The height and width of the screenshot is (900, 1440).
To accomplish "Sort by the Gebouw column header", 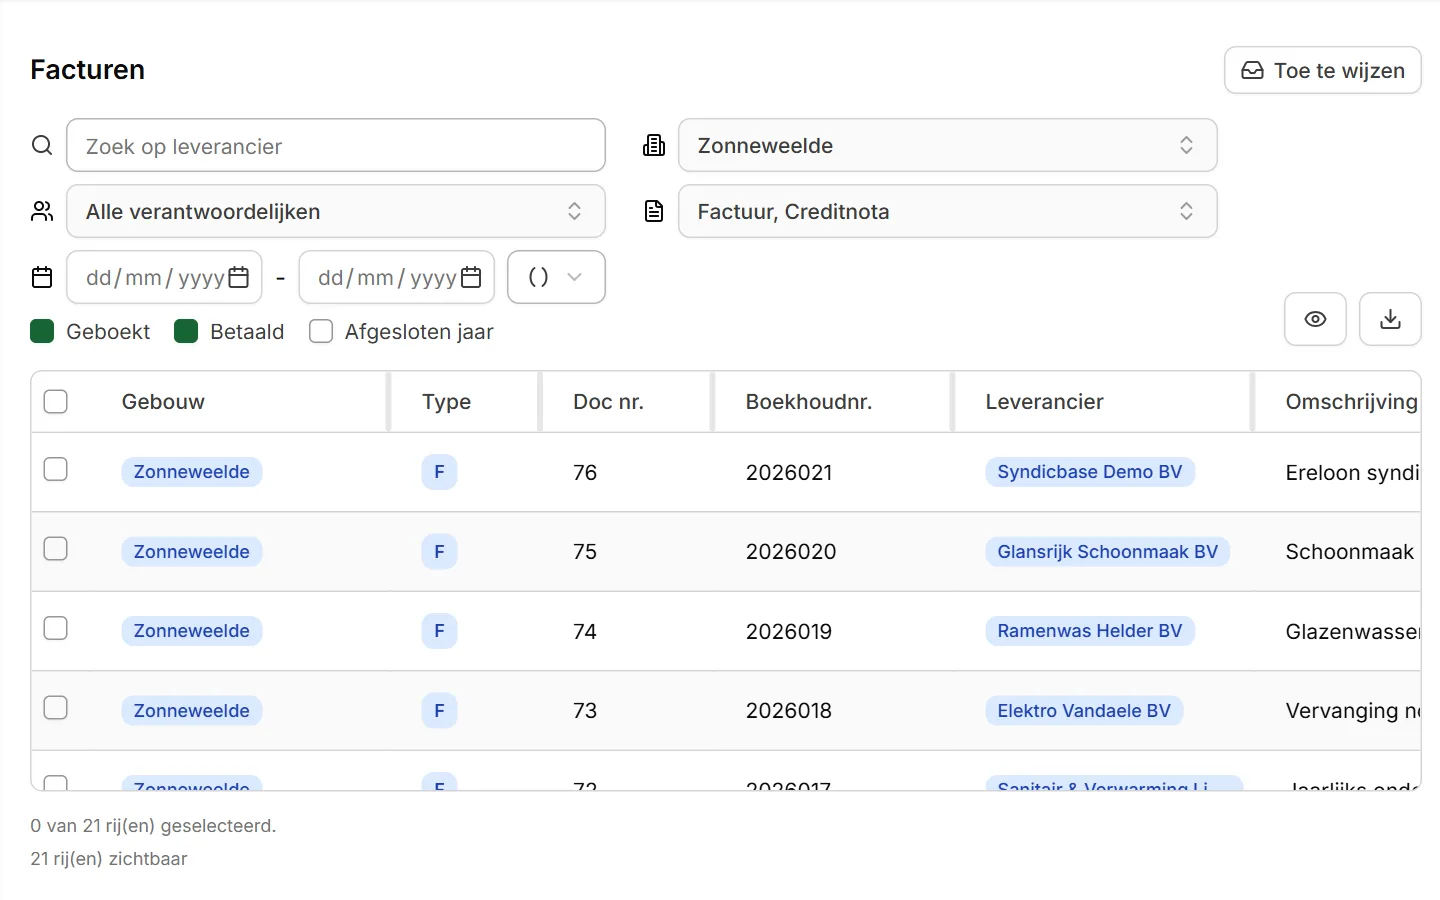I will [x=163, y=402].
